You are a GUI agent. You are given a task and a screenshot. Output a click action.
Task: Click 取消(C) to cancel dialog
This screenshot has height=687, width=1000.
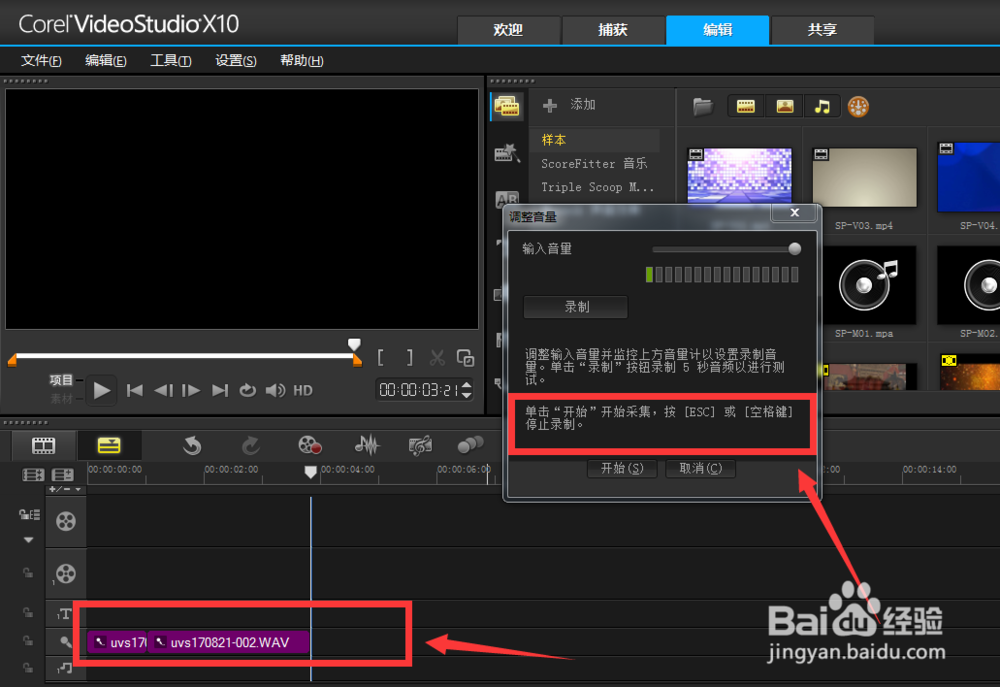coord(700,468)
